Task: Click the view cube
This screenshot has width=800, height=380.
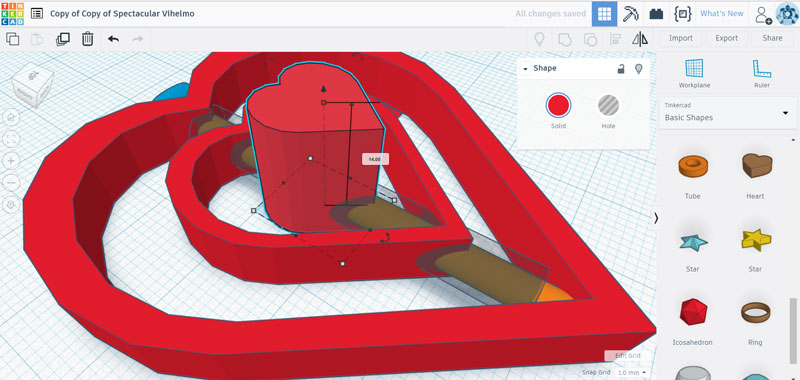Action: click(33, 85)
